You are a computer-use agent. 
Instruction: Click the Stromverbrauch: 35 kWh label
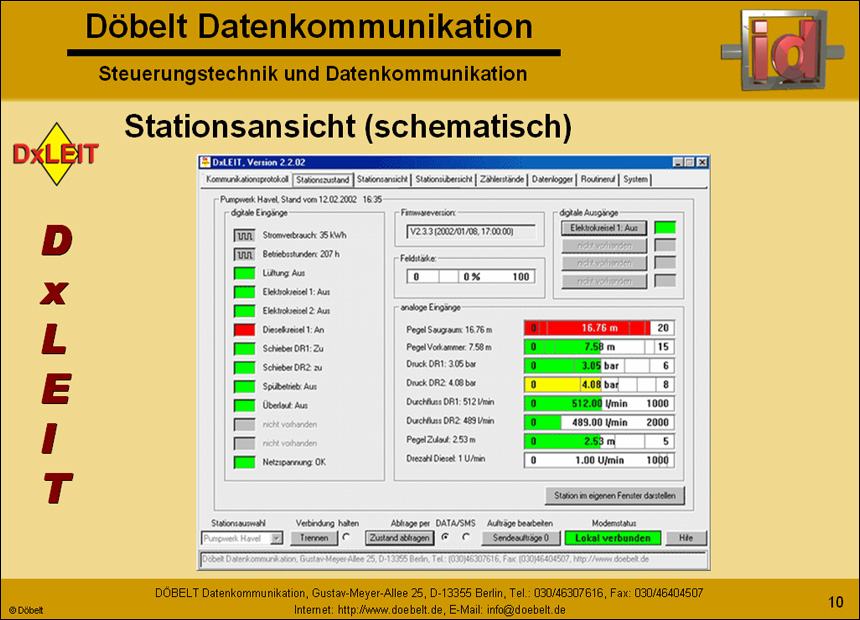(x=304, y=235)
